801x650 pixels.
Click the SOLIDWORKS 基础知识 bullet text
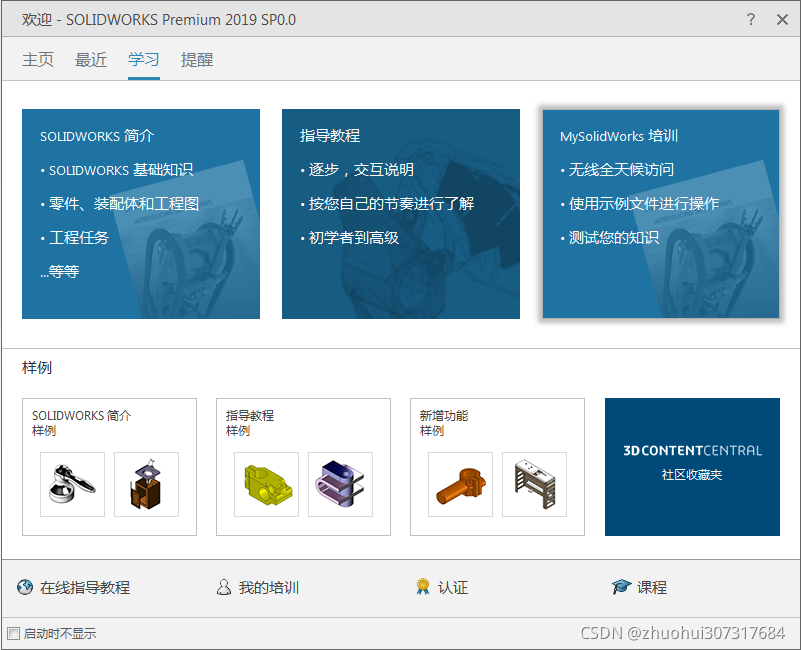pos(121,170)
